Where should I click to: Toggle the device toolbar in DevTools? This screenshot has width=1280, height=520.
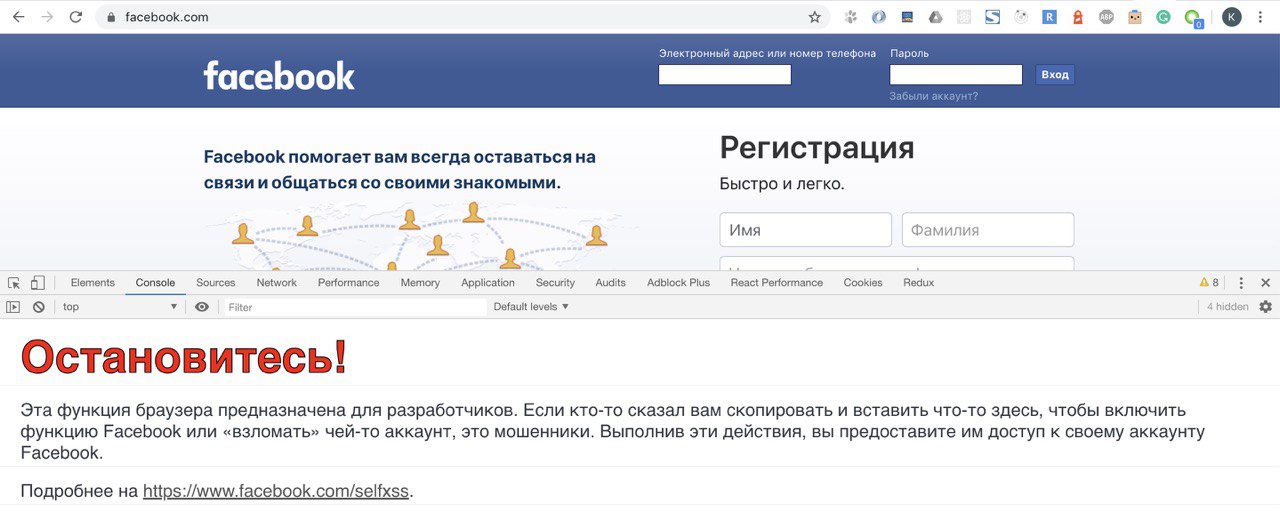point(38,283)
